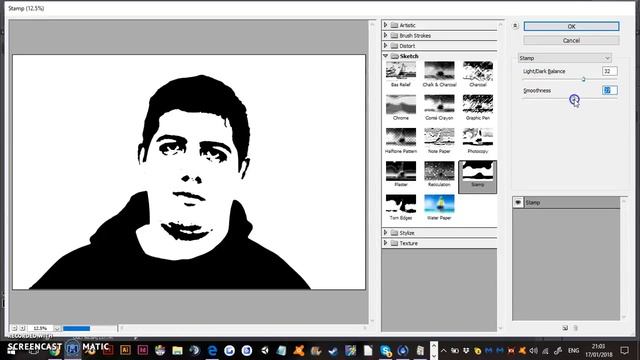
Task: Select the Stamp effect layer row
Action: click(567, 202)
